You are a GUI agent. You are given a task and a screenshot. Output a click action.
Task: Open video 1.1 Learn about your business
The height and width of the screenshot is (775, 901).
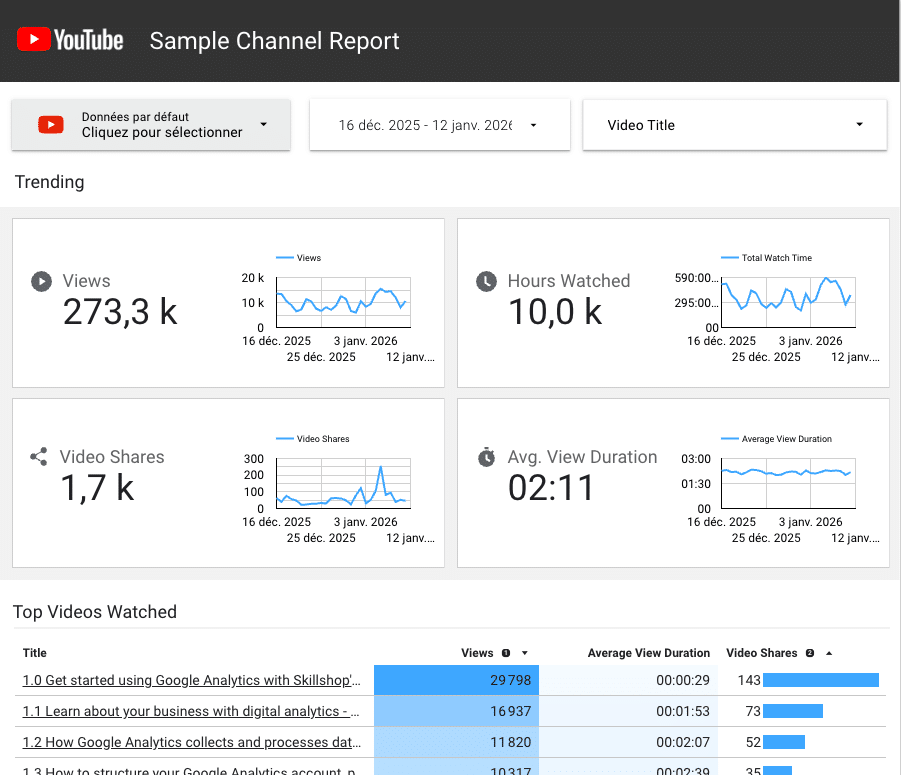pos(191,711)
